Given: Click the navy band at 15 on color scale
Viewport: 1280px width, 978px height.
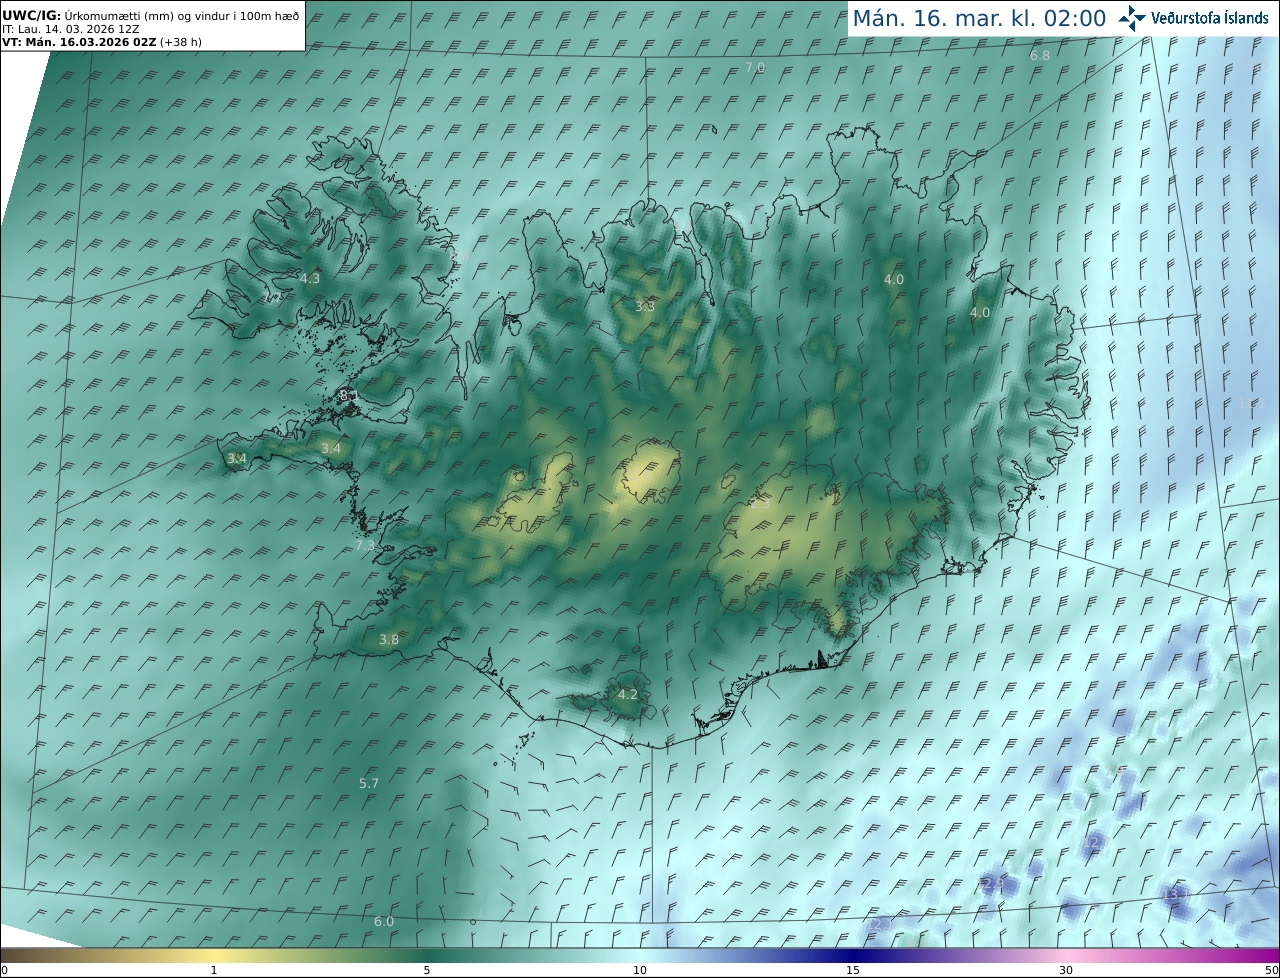Looking at the screenshot, I should coord(853,955).
